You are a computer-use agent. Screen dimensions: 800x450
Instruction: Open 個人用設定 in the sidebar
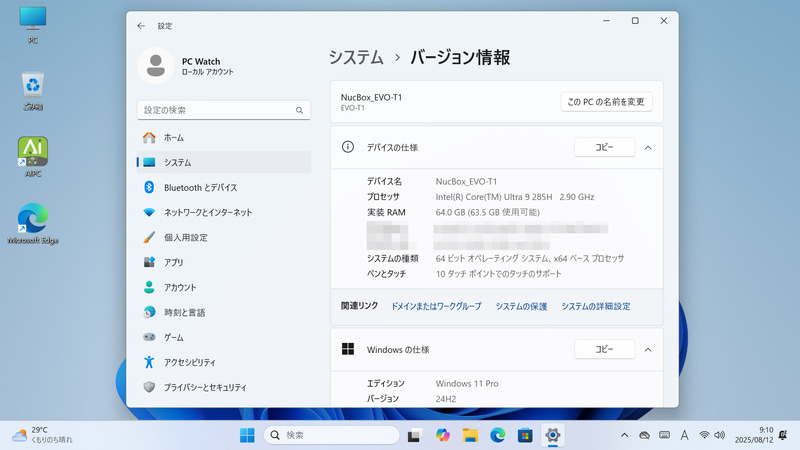tap(223, 237)
